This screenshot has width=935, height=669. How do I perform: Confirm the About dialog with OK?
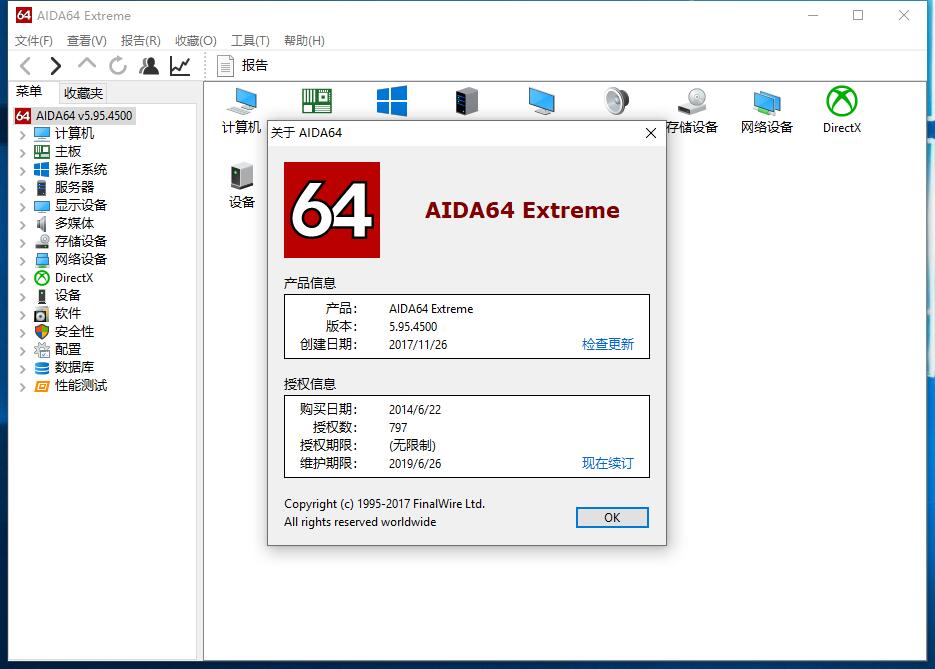(612, 518)
